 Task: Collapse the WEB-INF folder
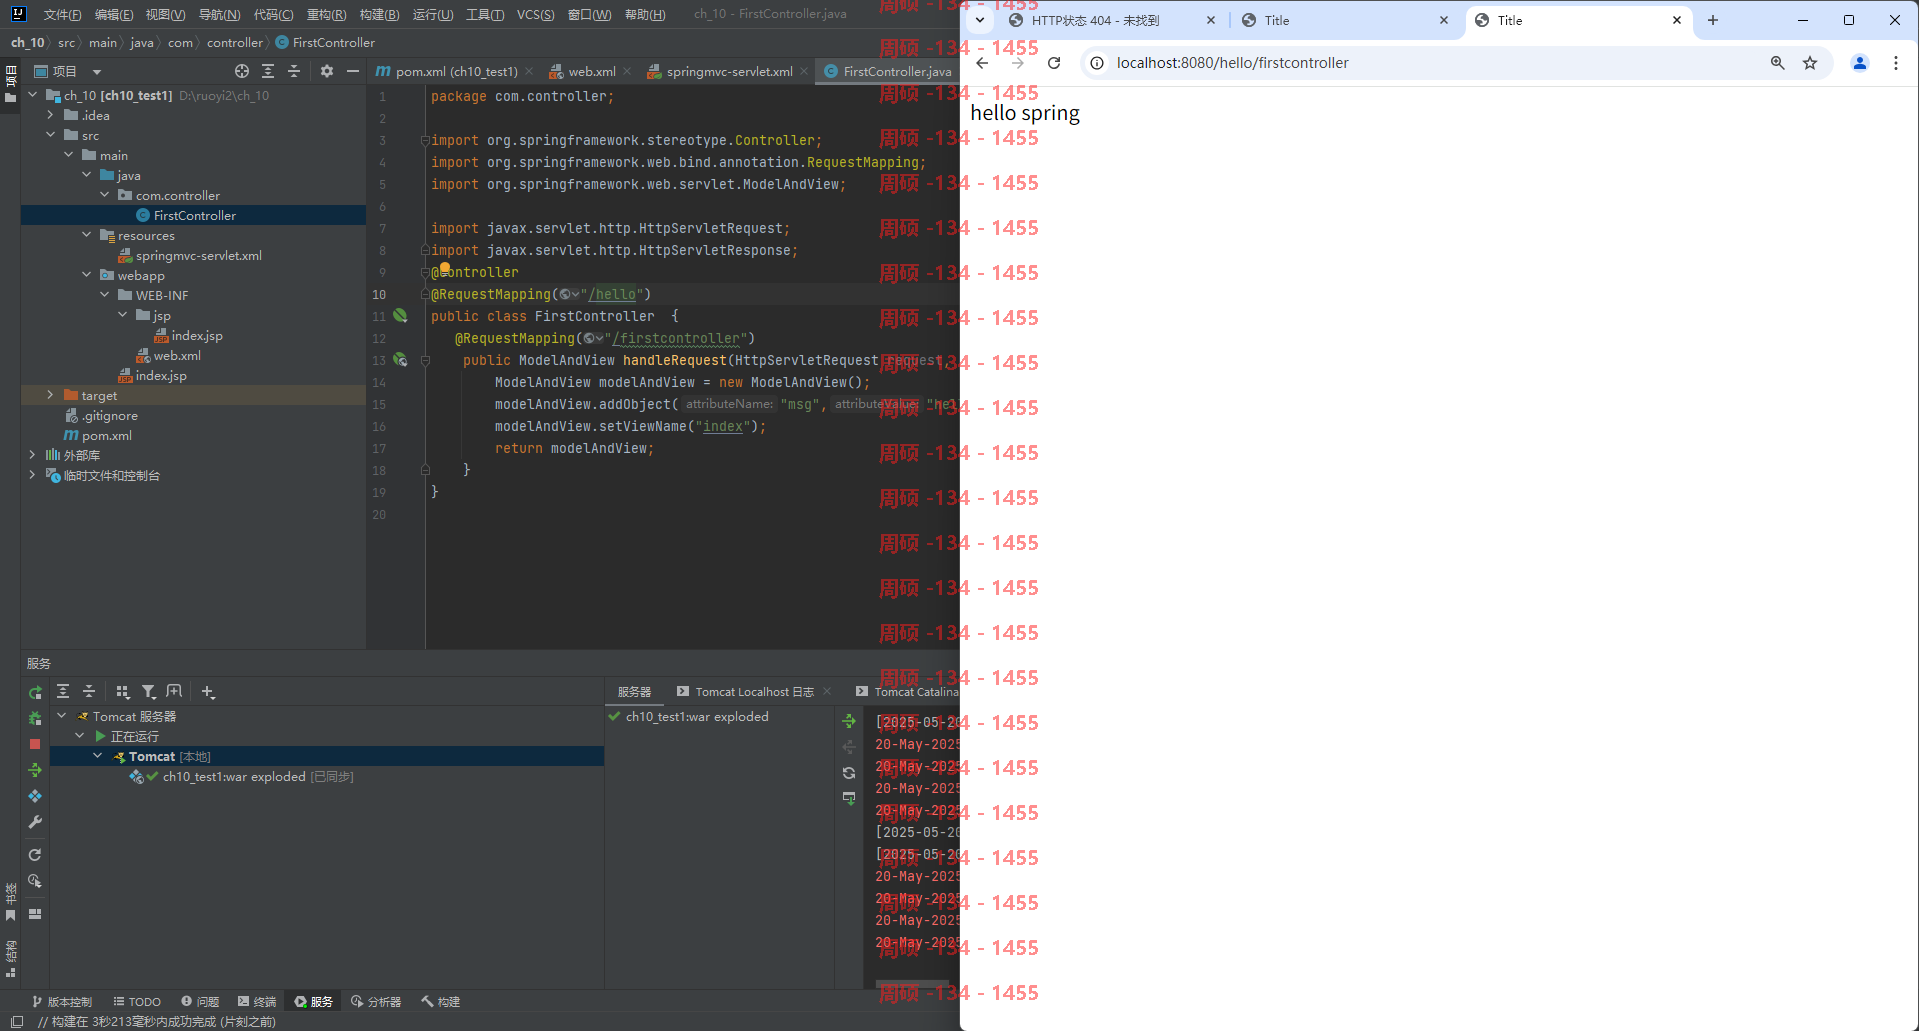coord(104,295)
